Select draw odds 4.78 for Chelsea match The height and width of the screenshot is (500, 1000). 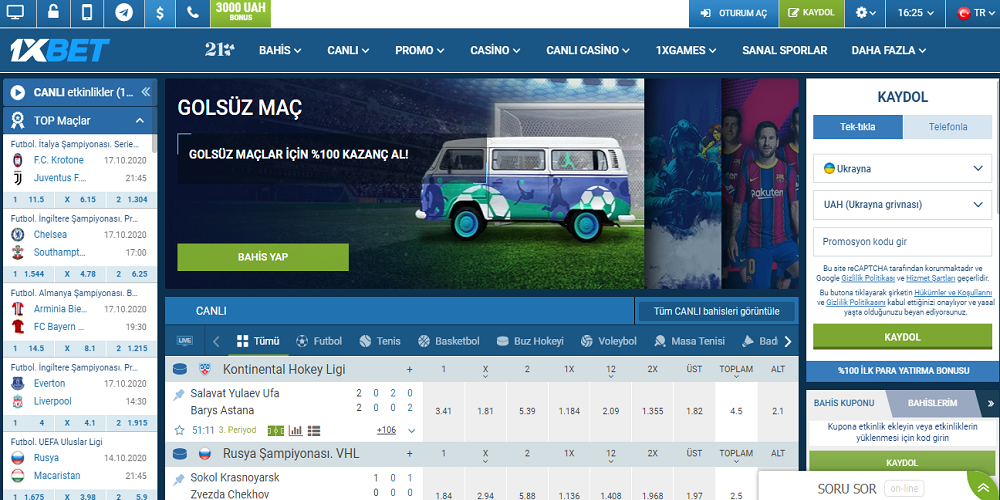(x=80, y=274)
